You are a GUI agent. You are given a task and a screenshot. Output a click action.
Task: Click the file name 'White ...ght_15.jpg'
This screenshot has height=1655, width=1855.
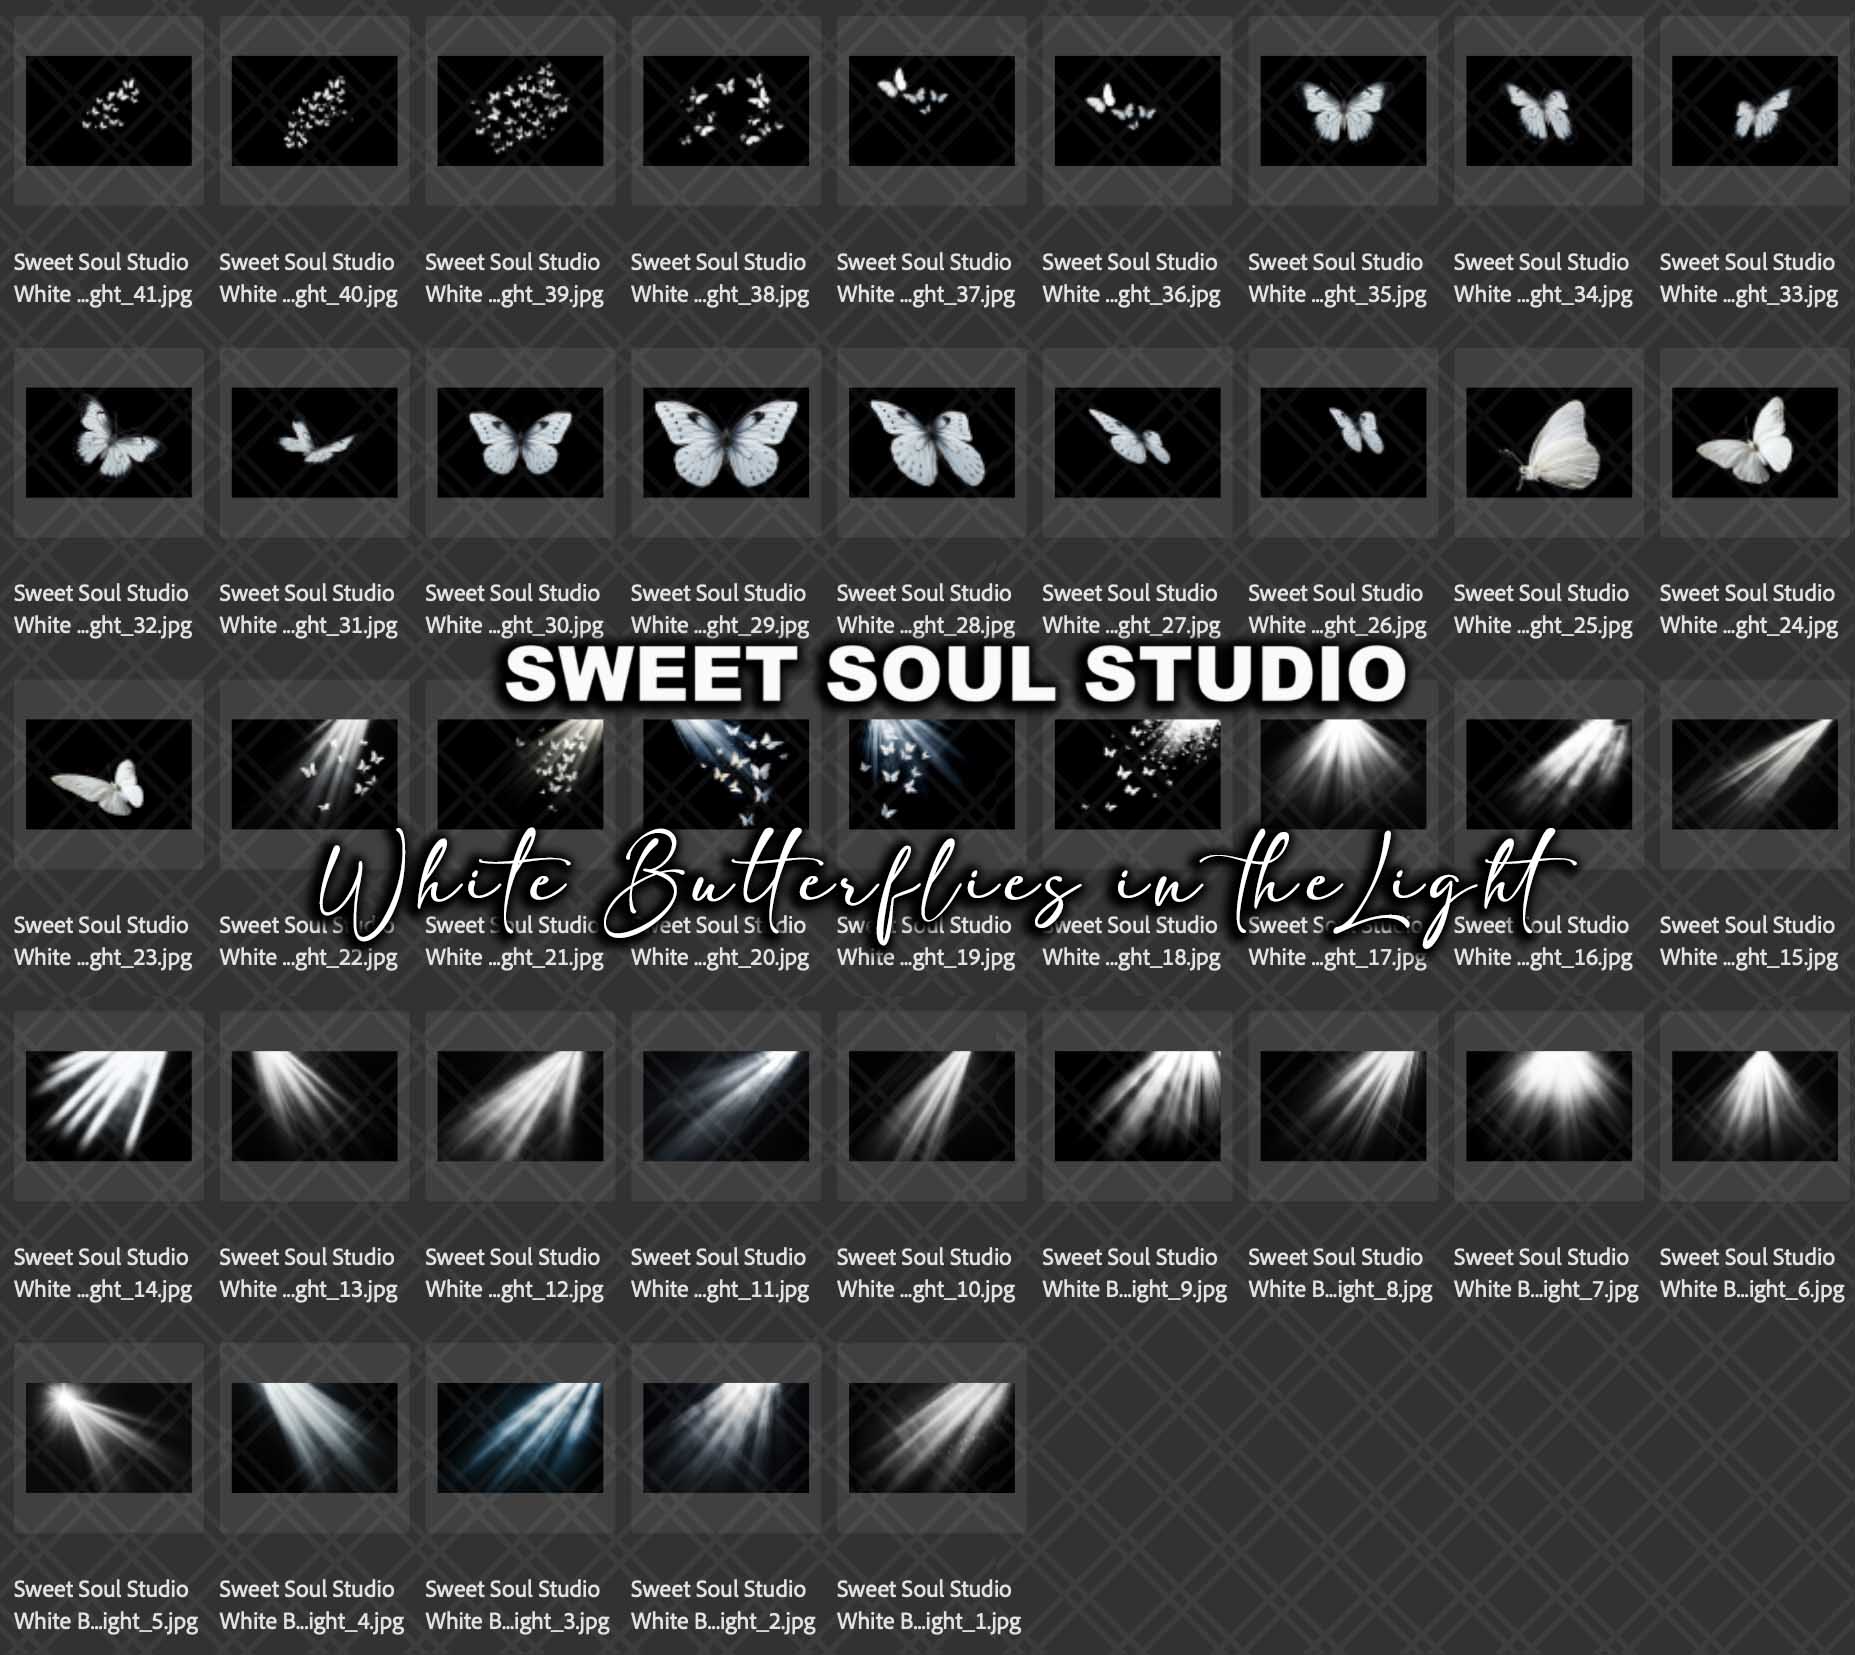coord(1749,958)
